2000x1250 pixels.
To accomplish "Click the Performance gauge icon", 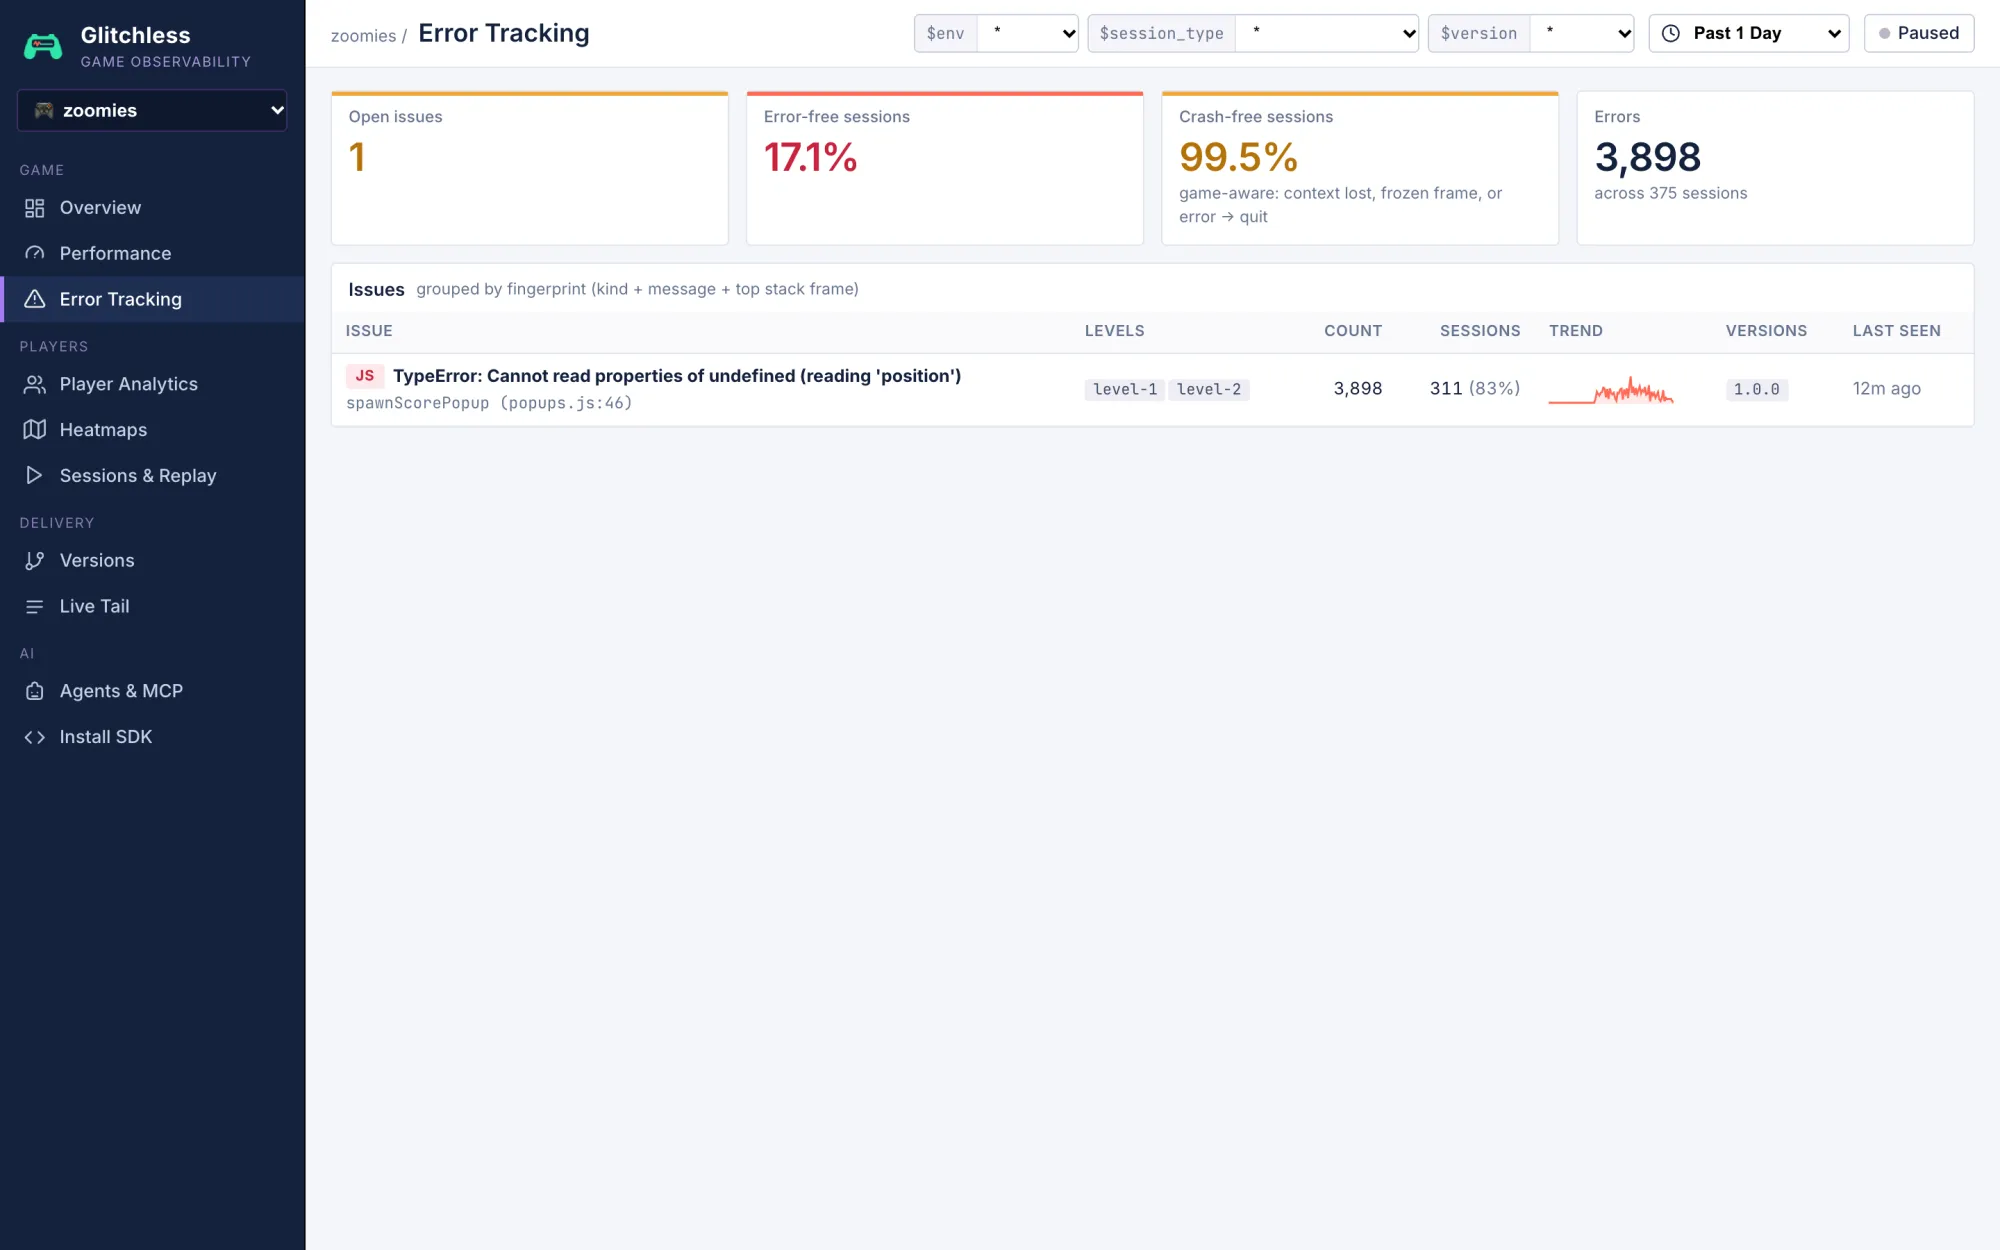I will [x=35, y=254].
